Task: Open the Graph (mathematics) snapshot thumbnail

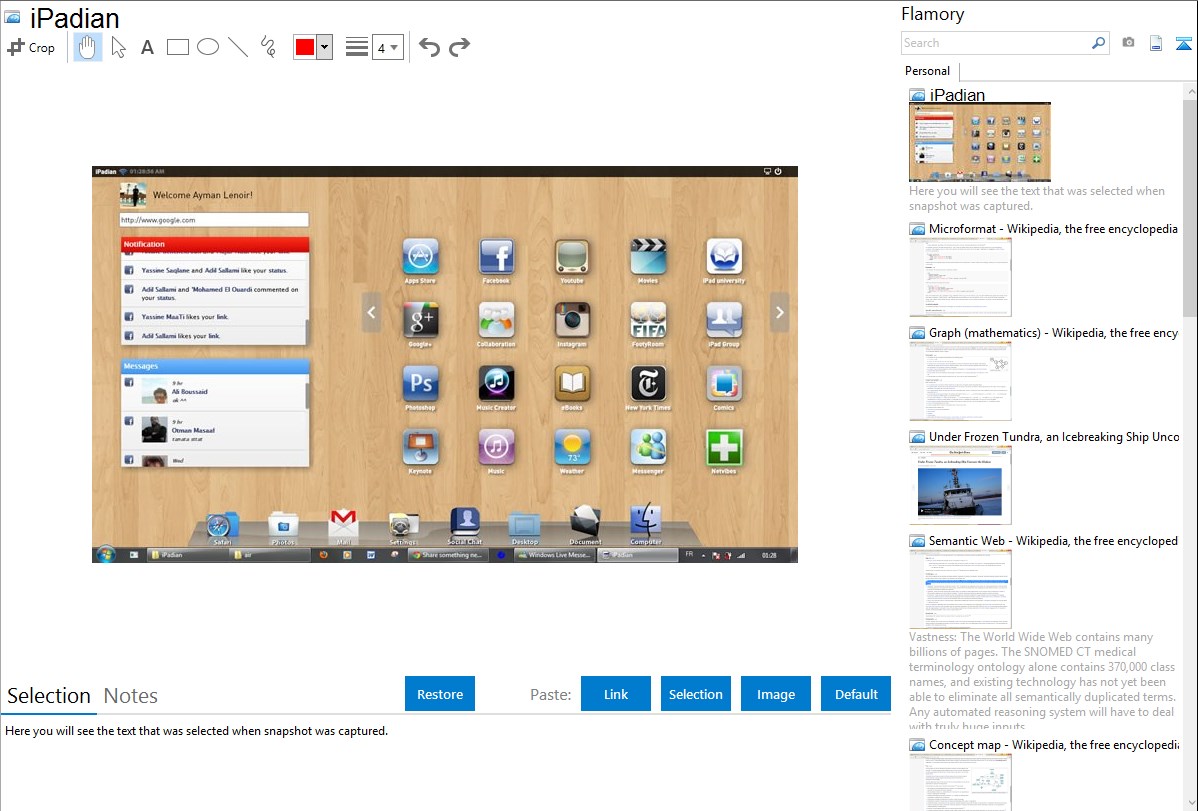Action: 960,381
